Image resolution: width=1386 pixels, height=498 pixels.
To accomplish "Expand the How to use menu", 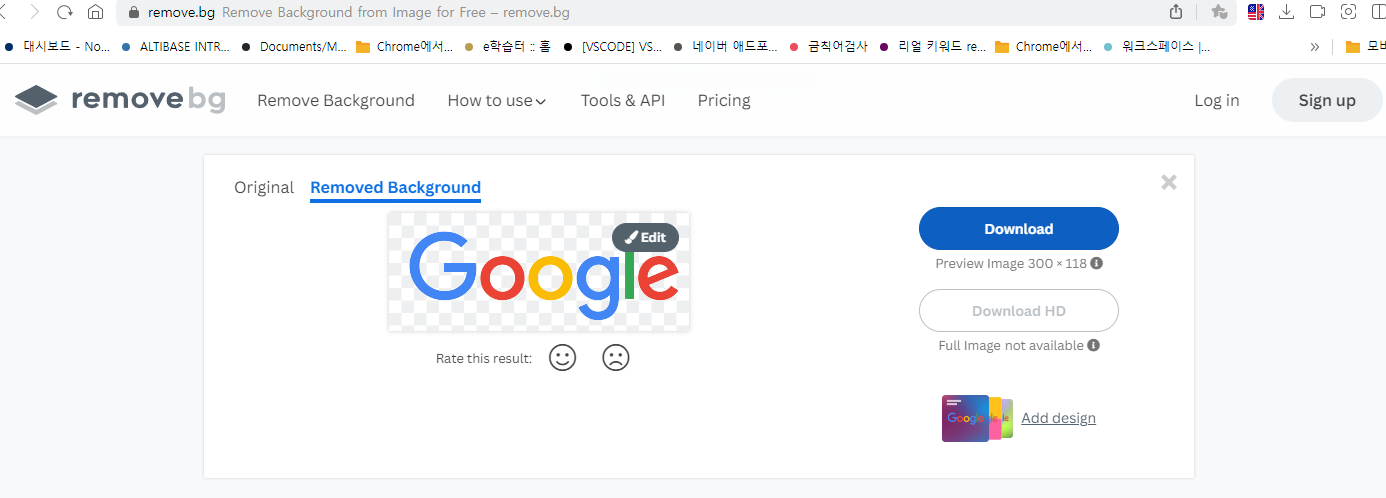I will tap(497, 100).
